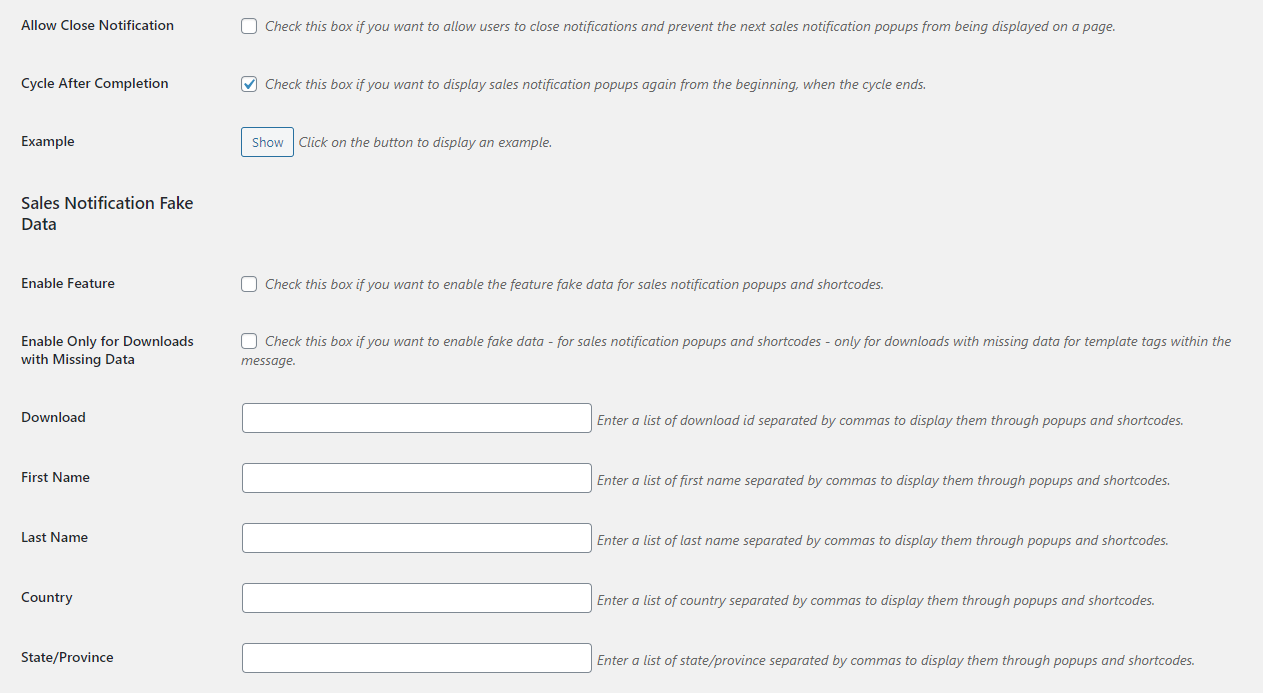Place cursor in State/Province field
Image resolution: width=1263 pixels, height=693 pixels.
417,658
